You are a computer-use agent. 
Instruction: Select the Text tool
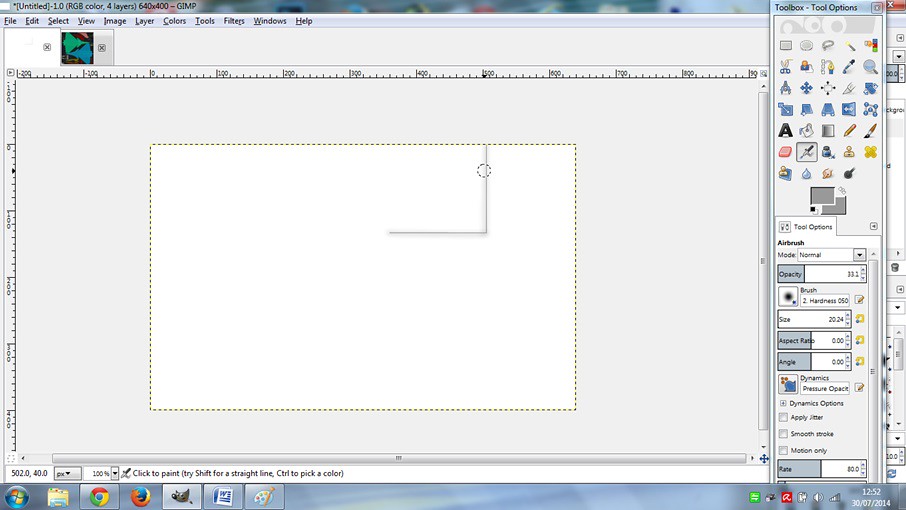click(x=785, y=131)
